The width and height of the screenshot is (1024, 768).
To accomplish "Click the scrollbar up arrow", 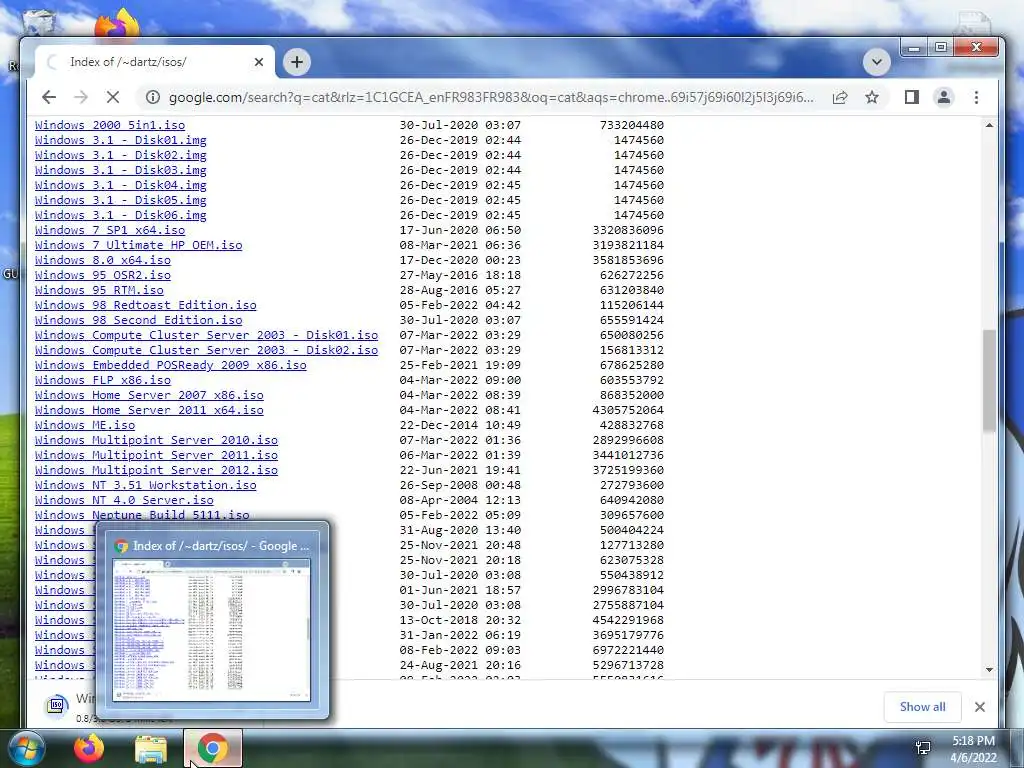I will coord(989,125).
